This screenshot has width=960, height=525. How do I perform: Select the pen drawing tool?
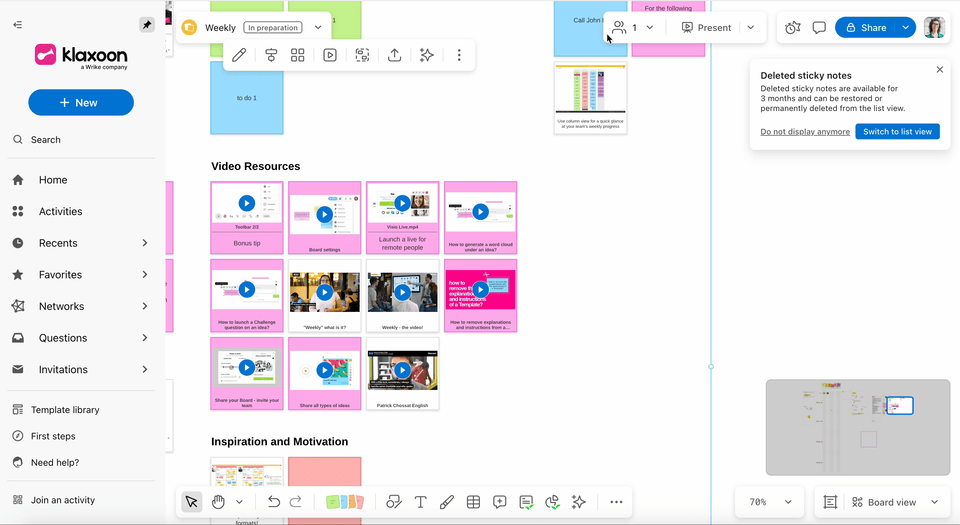[447, 502]
